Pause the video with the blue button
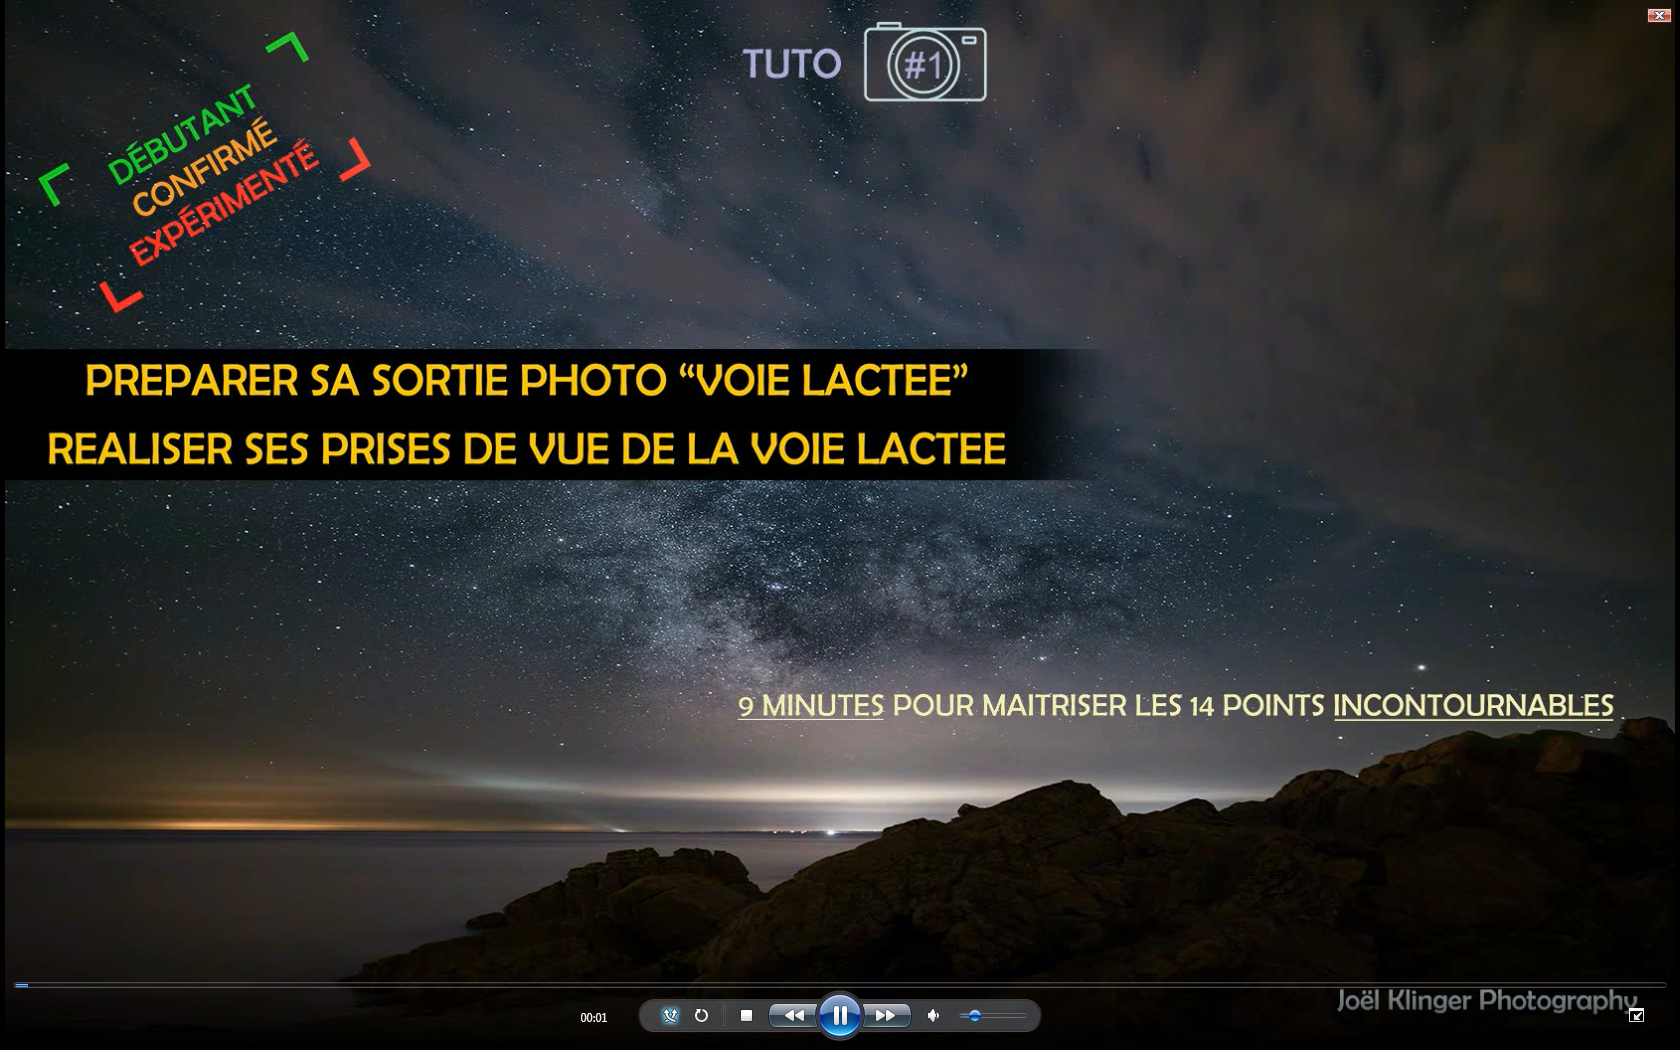 coord(840,1016)
